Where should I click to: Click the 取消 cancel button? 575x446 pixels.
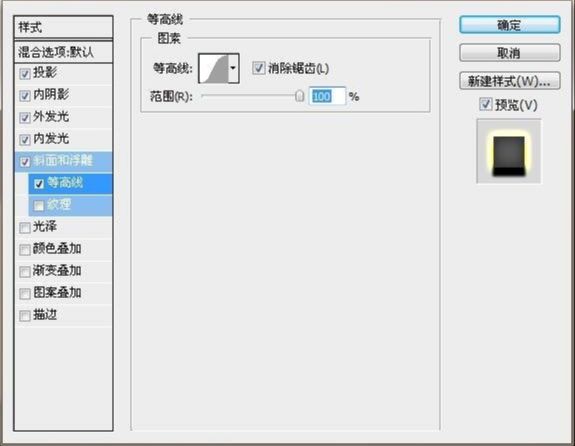510,53
